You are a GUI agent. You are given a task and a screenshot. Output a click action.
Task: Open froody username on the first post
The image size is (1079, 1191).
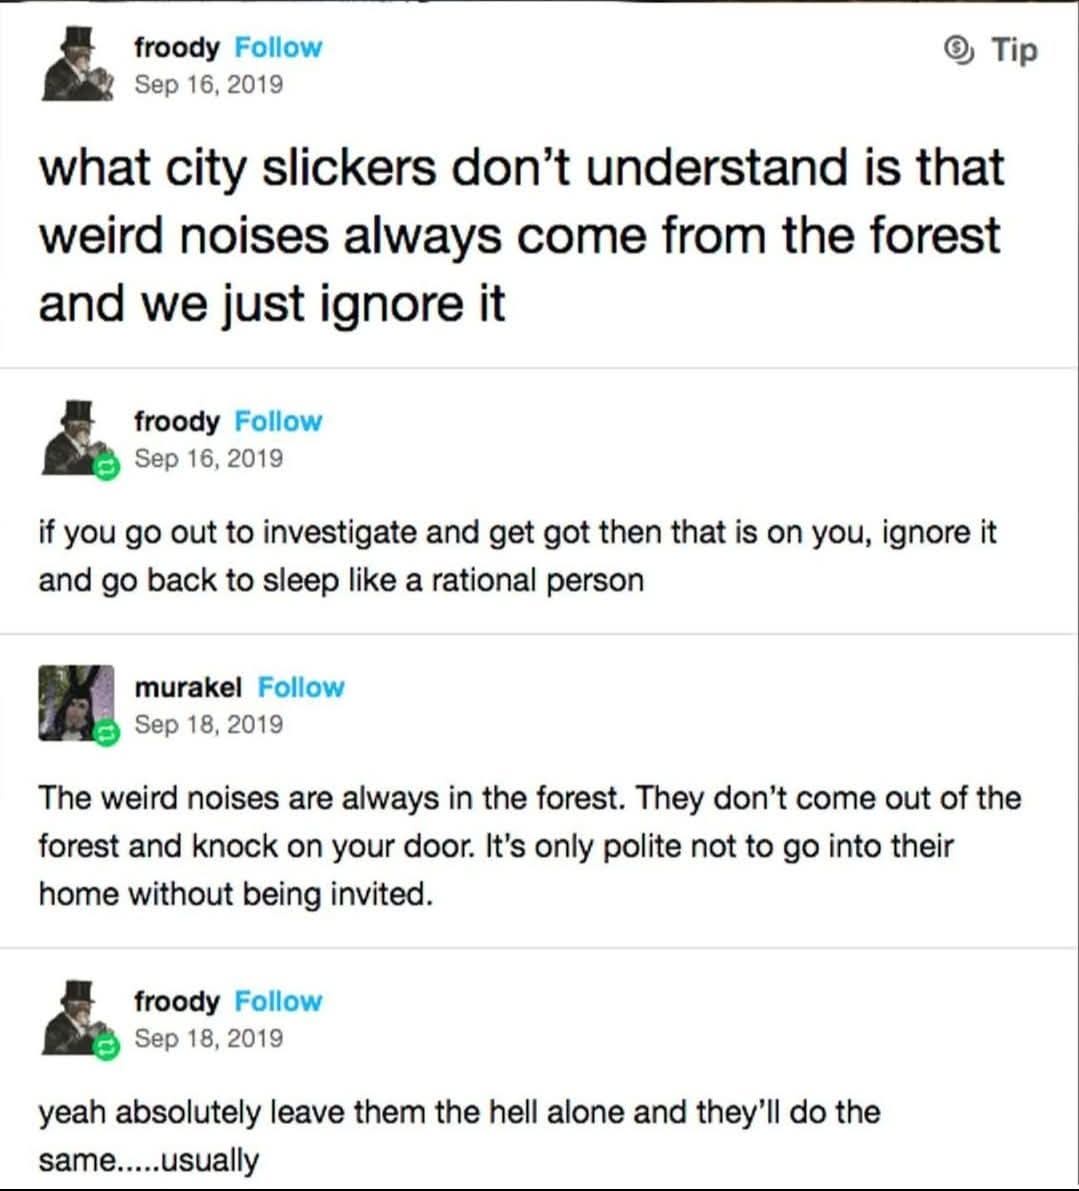click(x=177, y=47)
